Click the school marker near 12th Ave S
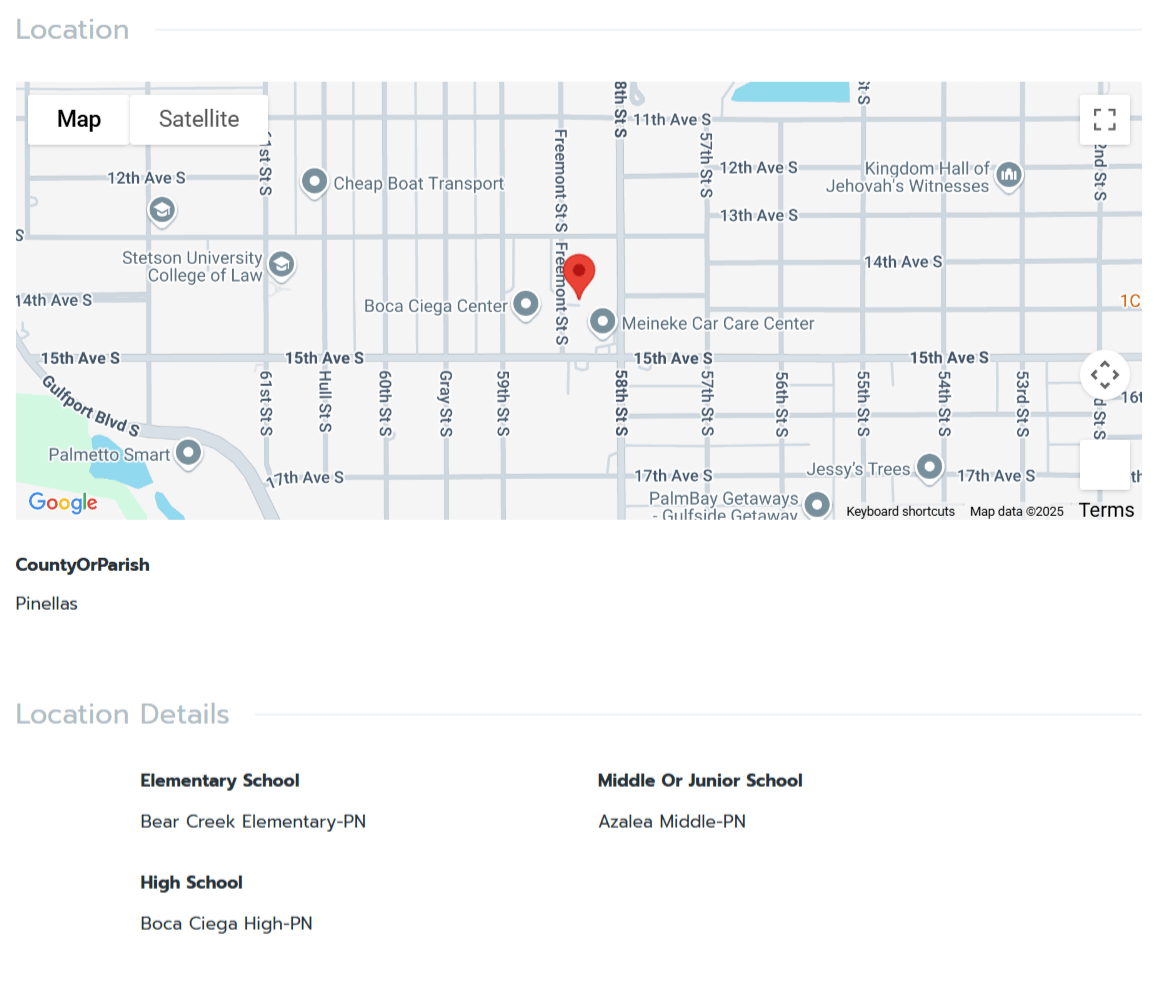 point(162,210)
